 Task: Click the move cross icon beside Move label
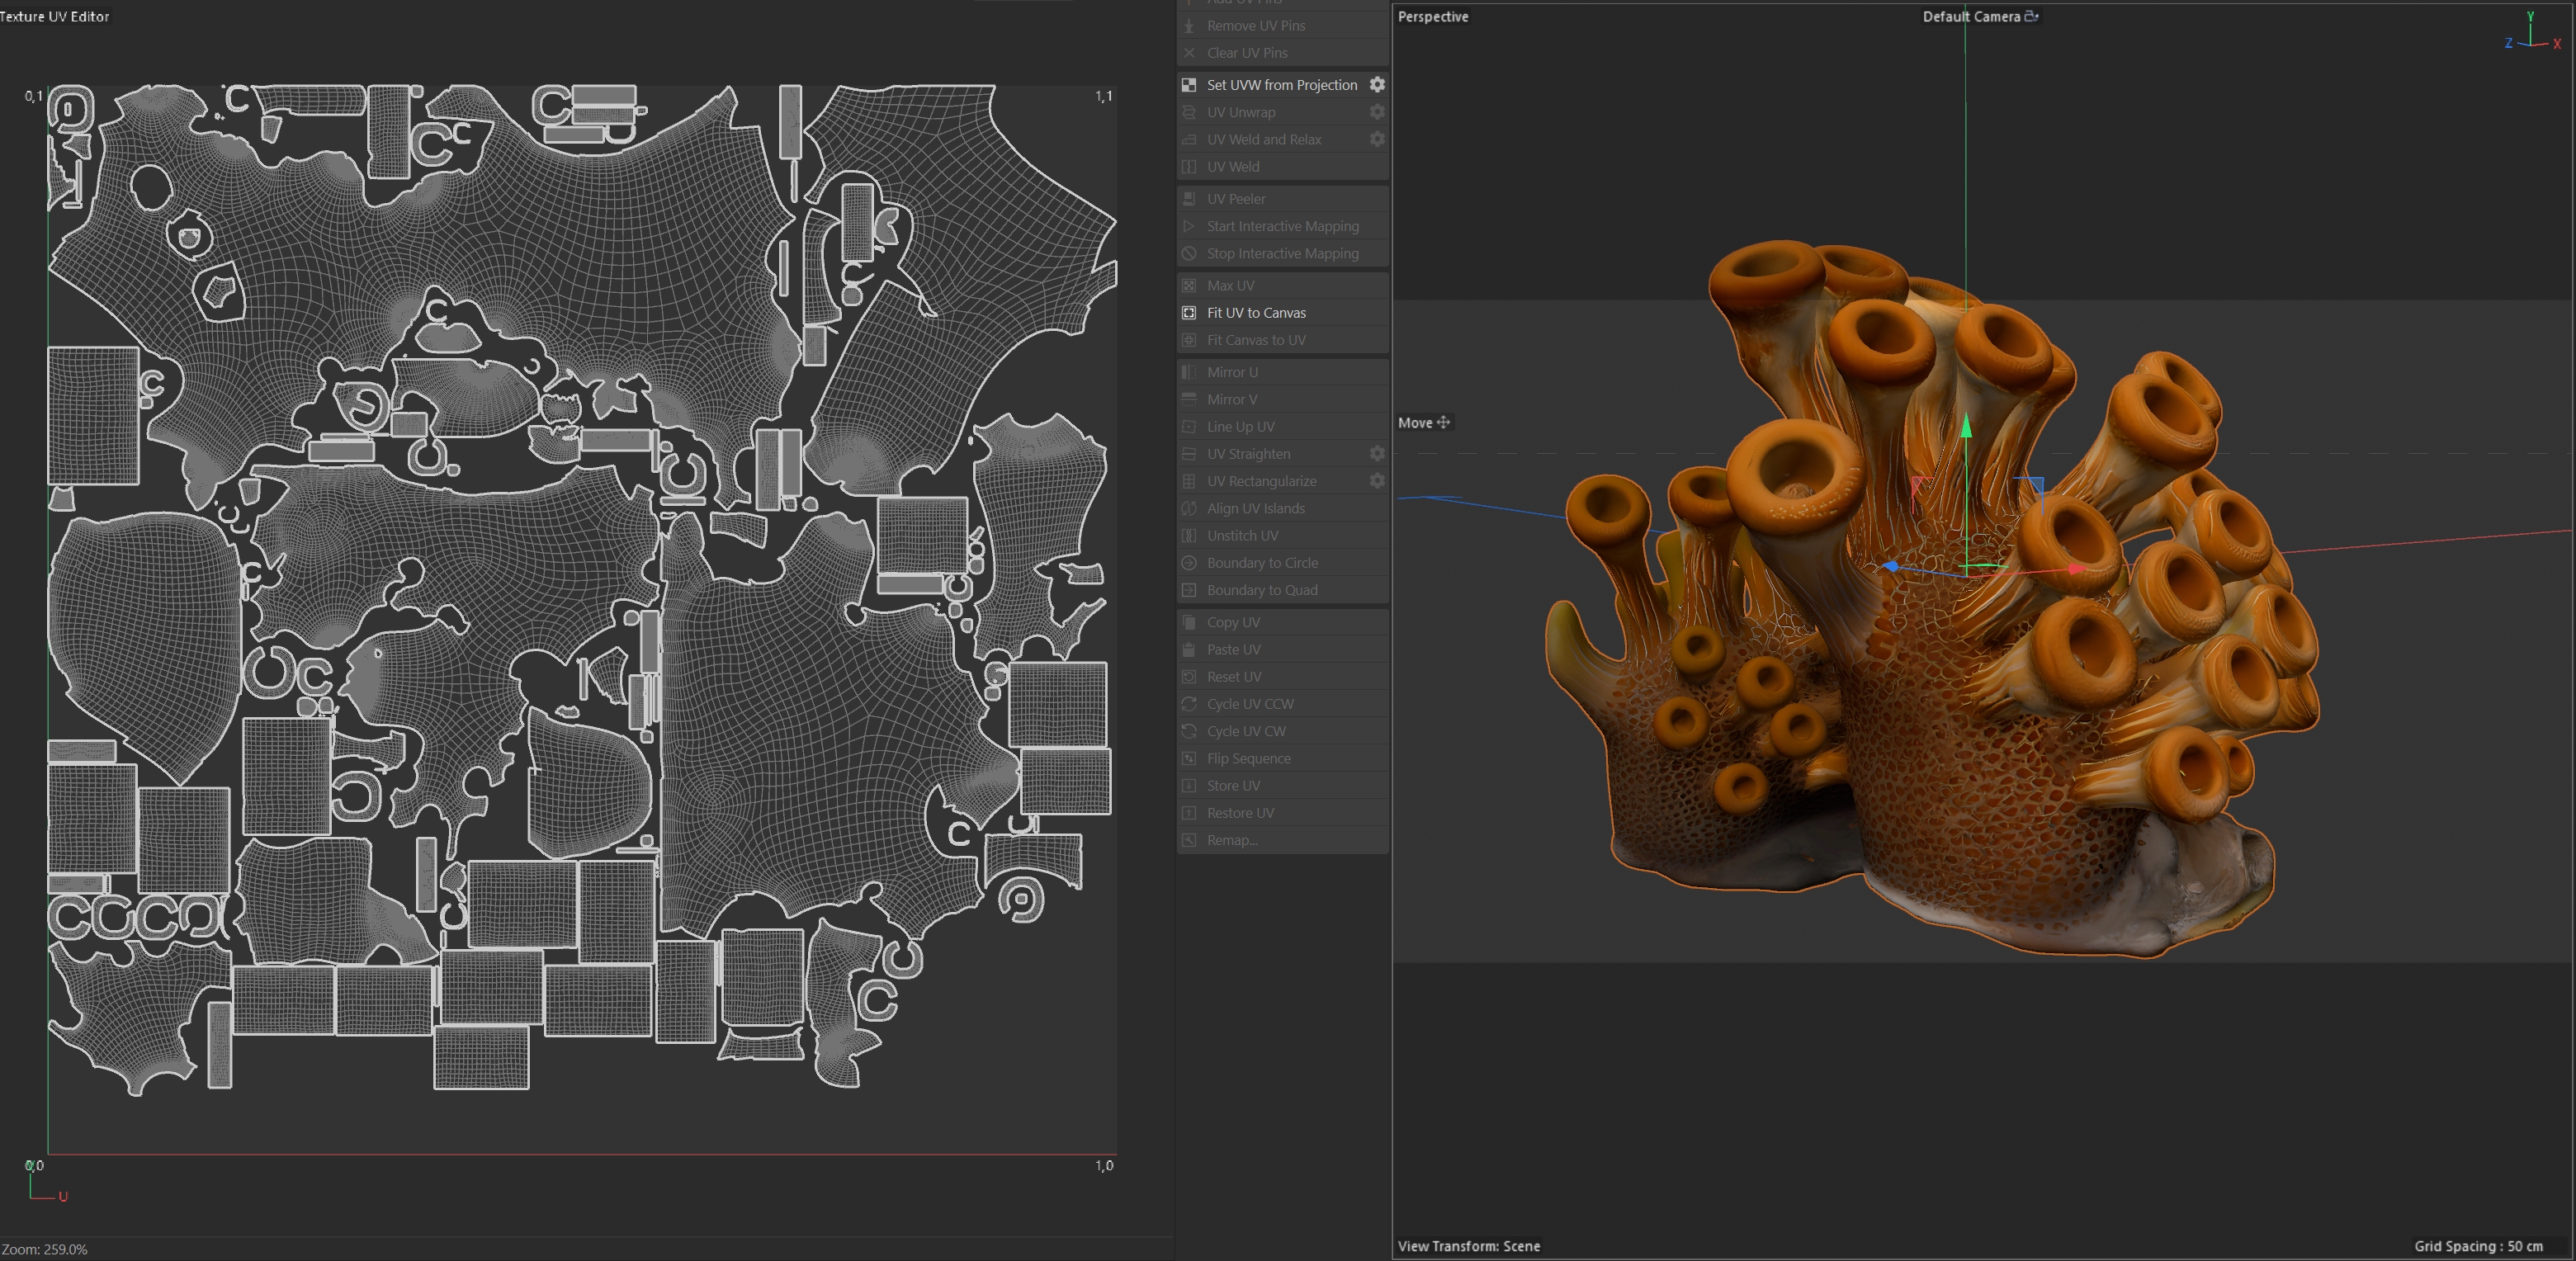tap(1443, 423)
